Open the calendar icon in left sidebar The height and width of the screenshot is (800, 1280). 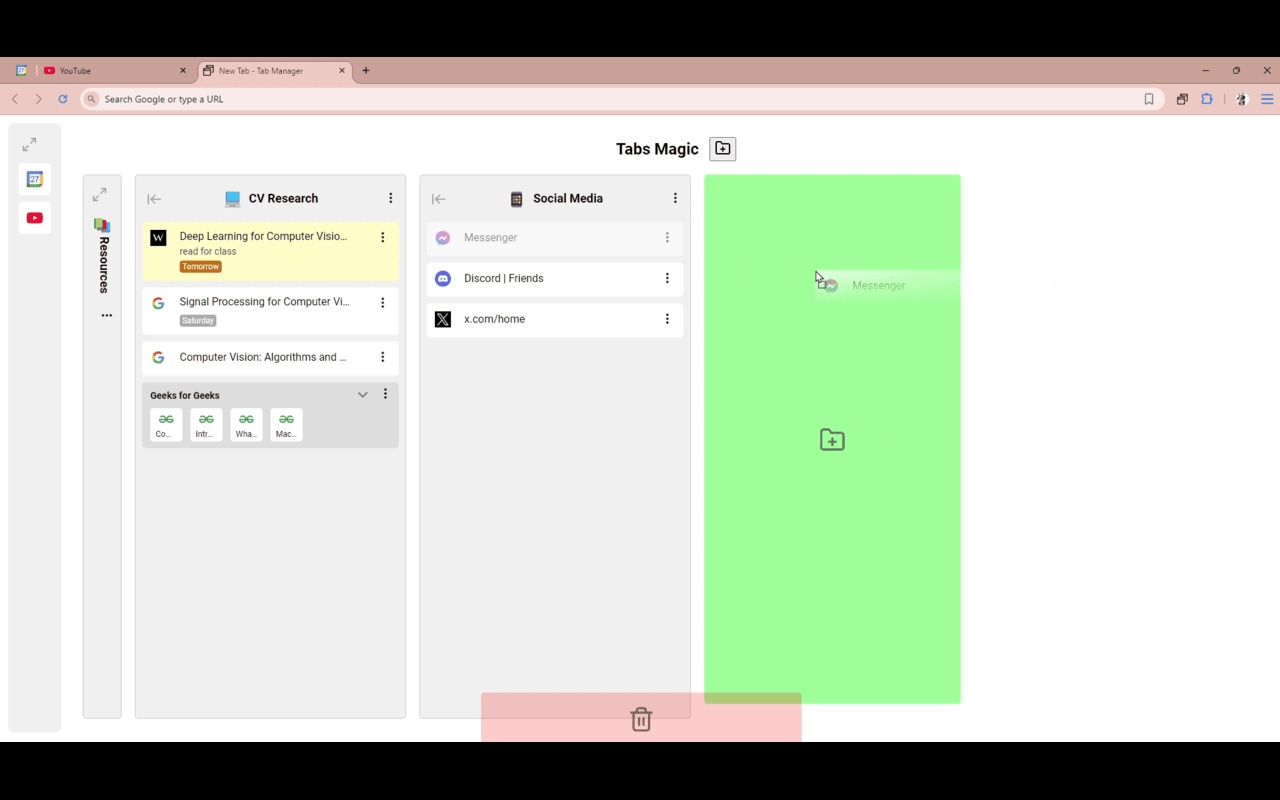click(x=35, y=179)
